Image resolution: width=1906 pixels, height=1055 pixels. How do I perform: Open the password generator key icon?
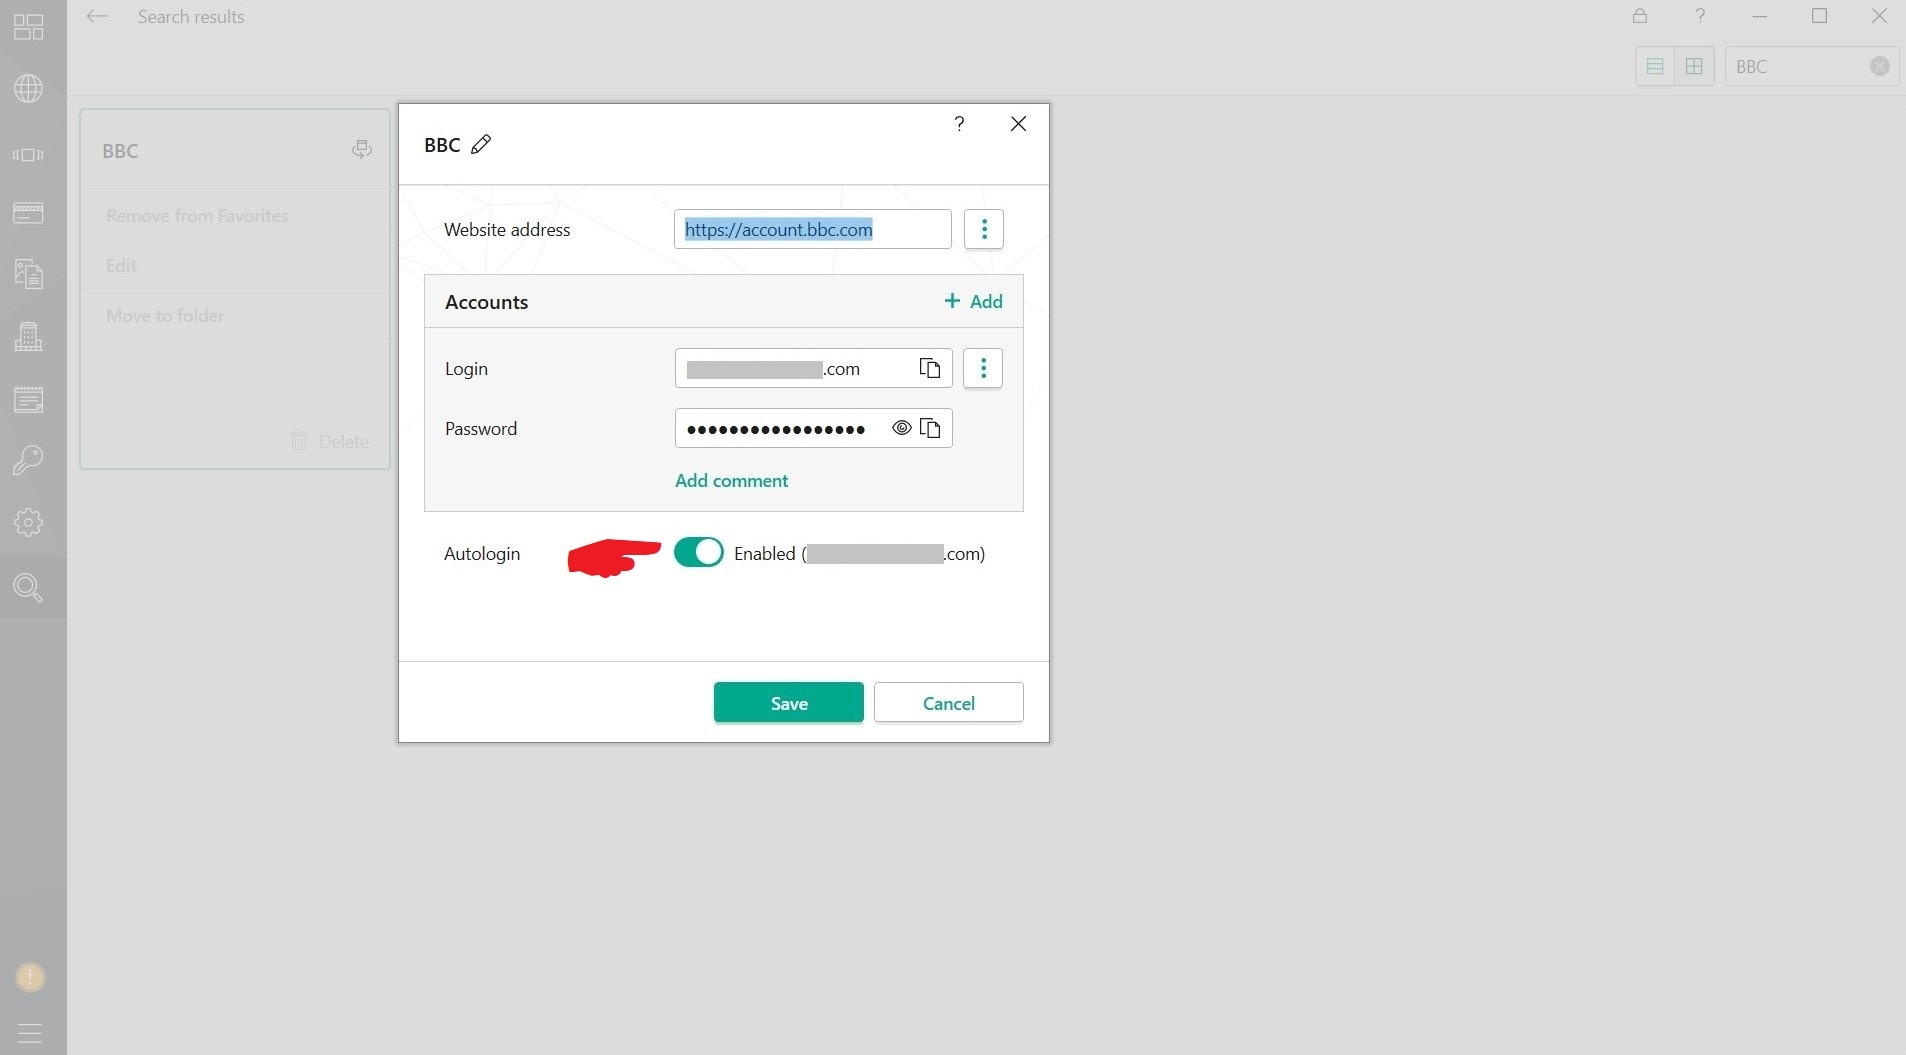coord(28,460)
